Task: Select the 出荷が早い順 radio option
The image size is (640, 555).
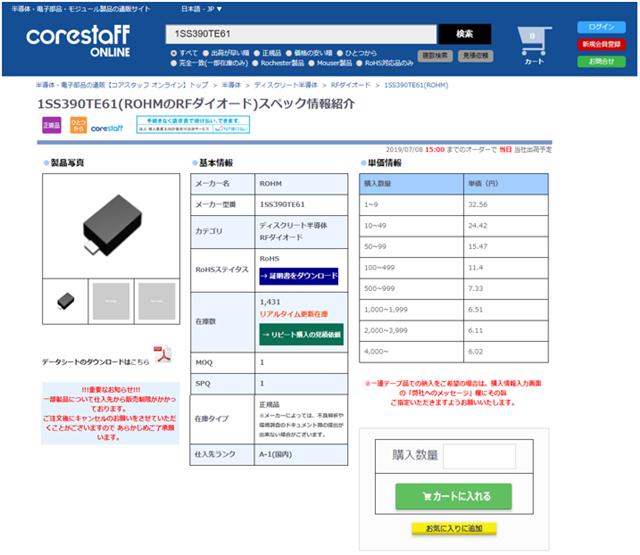Action: pyautogui.click(x=206, y=53)
